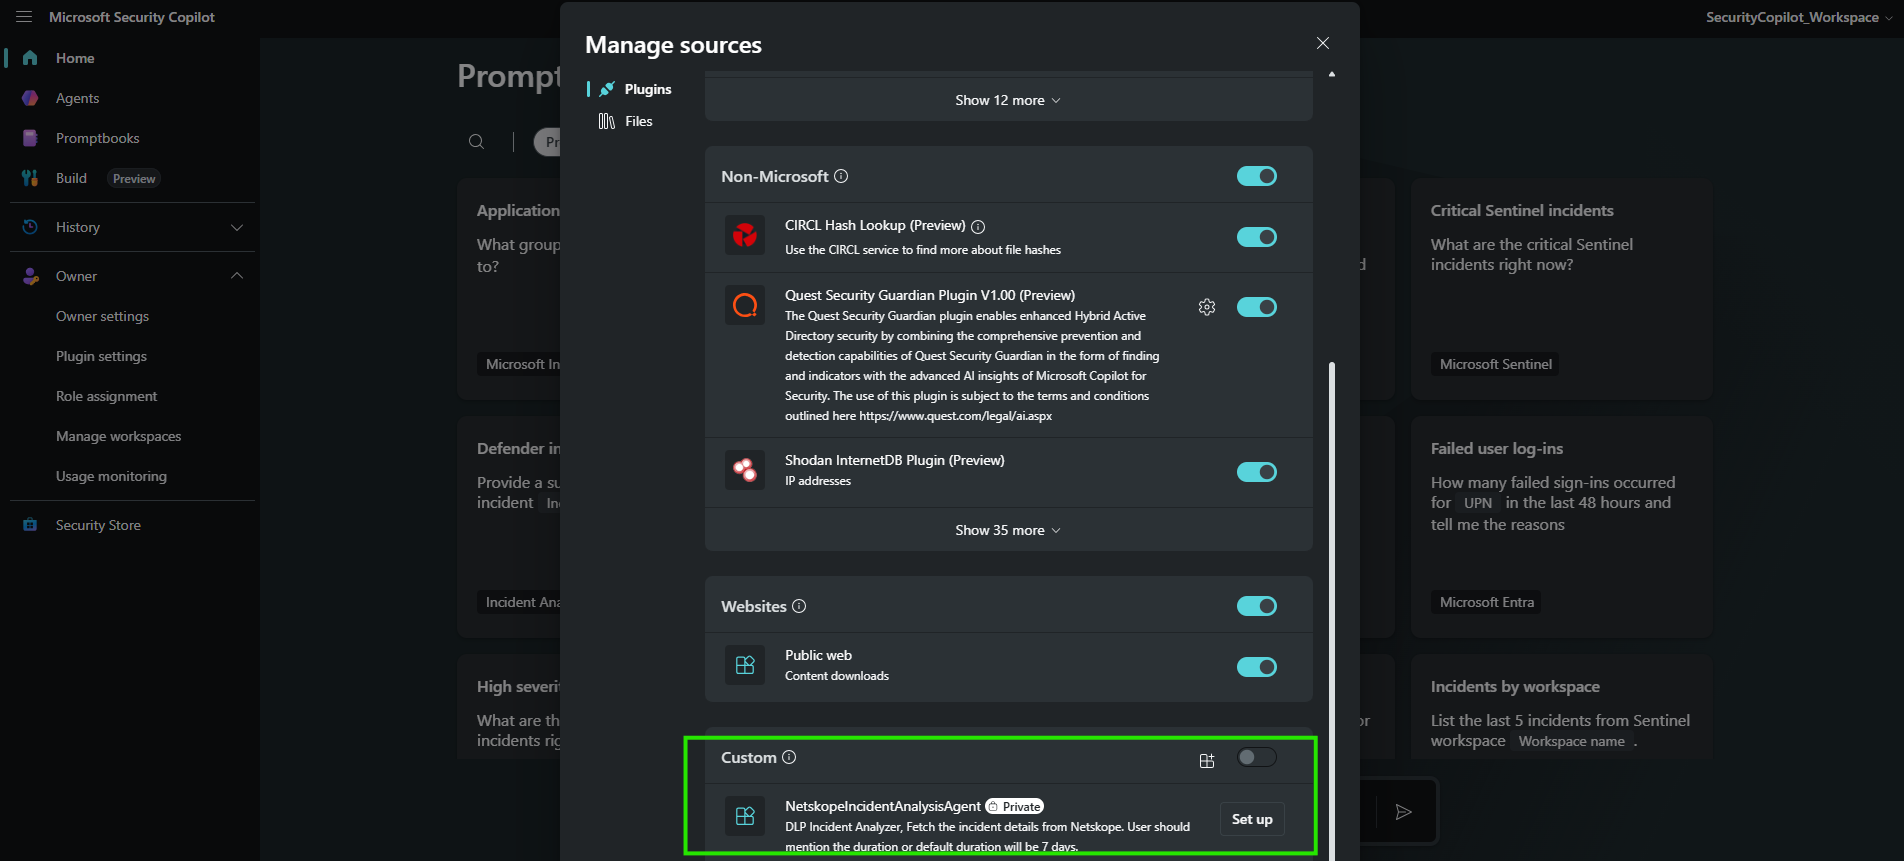Viewport: 1904px width, 861px height.
Task: Select Critical Sentinel incidents prompt card
Action: tap(1561, 289)
